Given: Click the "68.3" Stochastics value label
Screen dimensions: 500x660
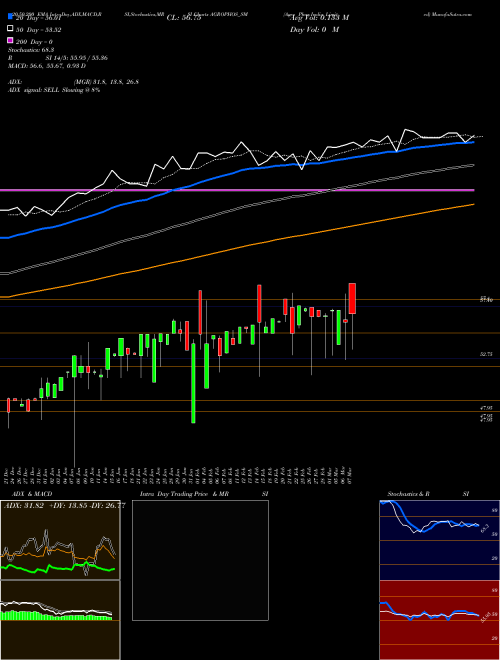Looking at the screenshot, I should point(484,528).
